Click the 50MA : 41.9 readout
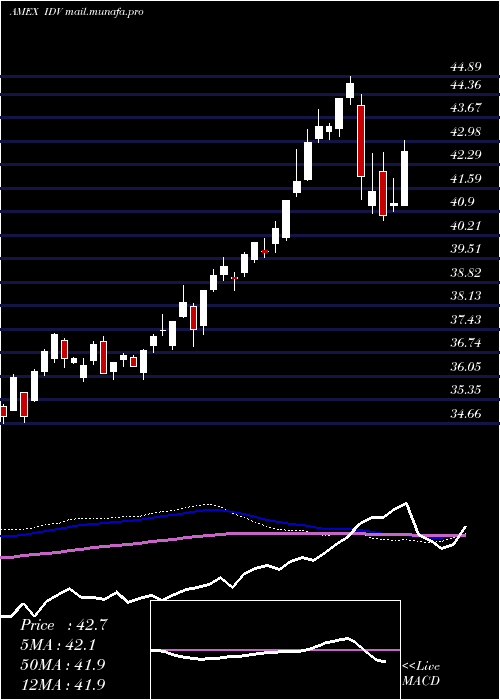 click(x=63, y=664)
